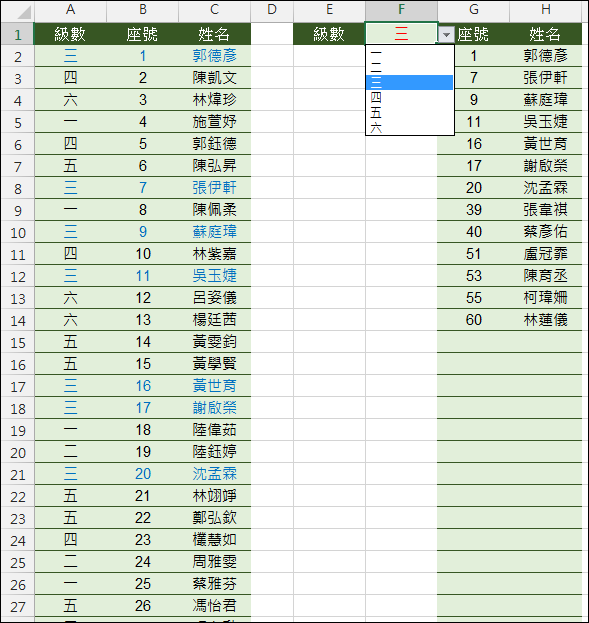Select 張伊軒 in column C
This screenshot has height=623, width=589.
coord(215,188)
